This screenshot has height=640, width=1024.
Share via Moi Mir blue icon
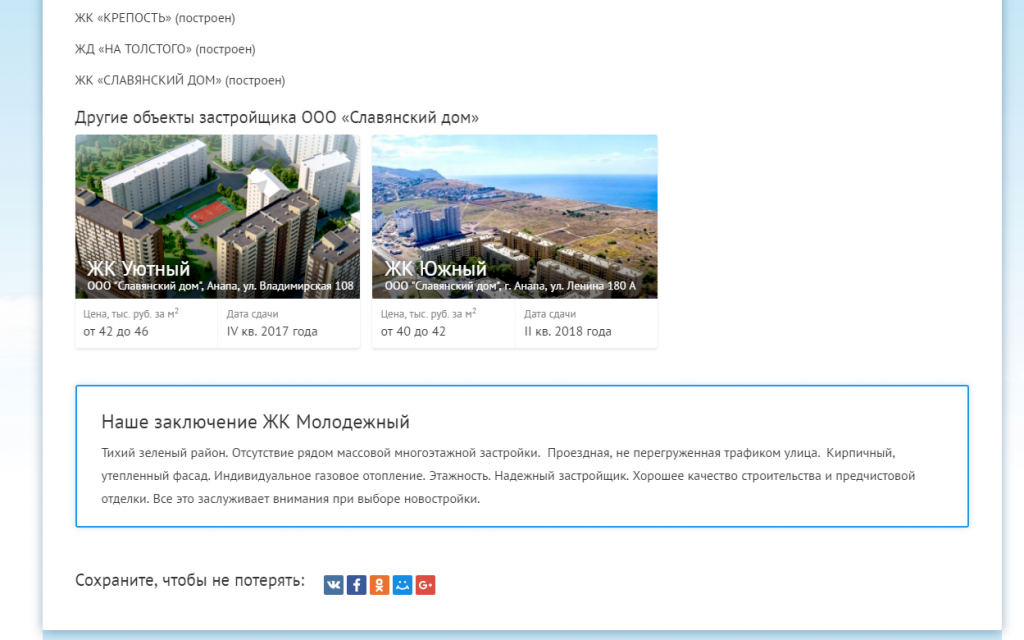point(402,584)
